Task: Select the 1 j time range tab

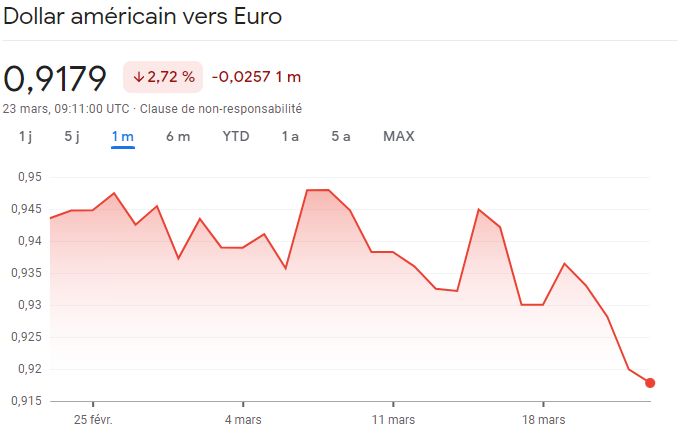Action: 25,136
